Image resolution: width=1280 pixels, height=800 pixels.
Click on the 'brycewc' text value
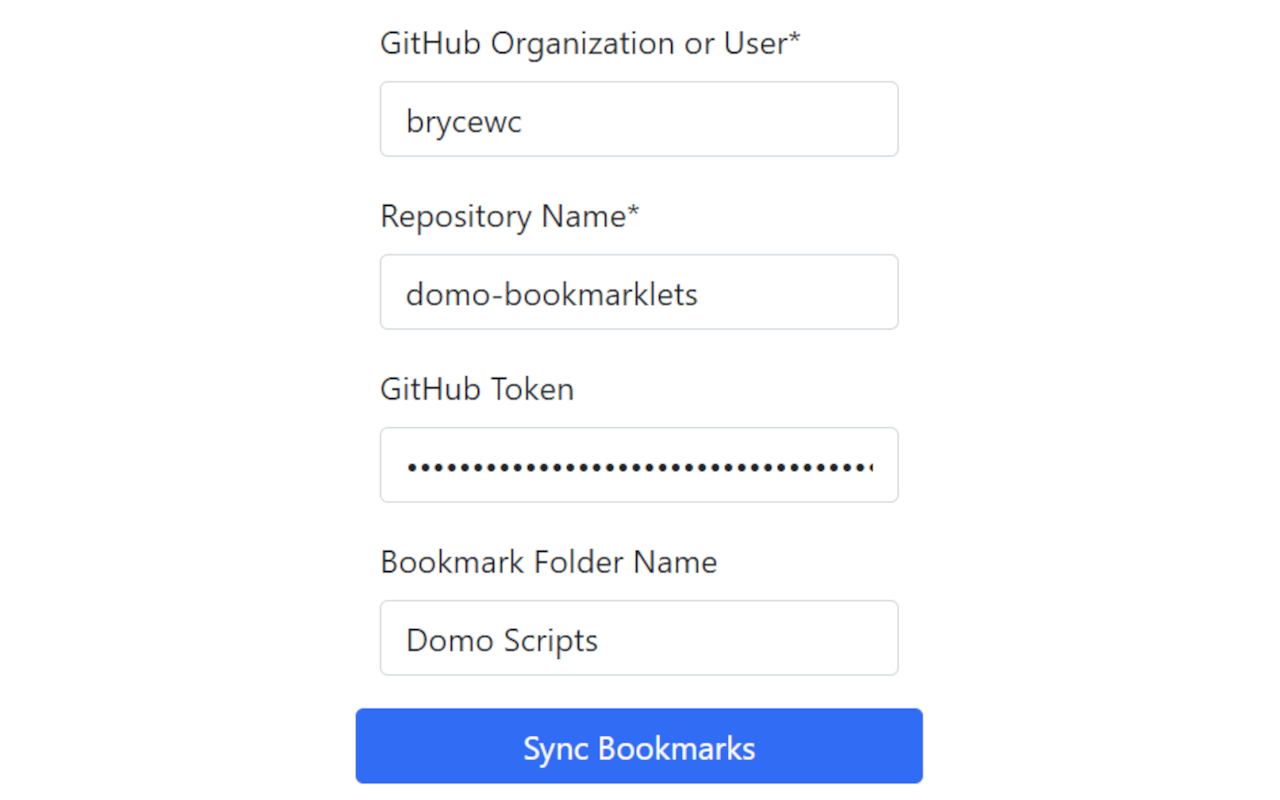[x=464, y=122]
